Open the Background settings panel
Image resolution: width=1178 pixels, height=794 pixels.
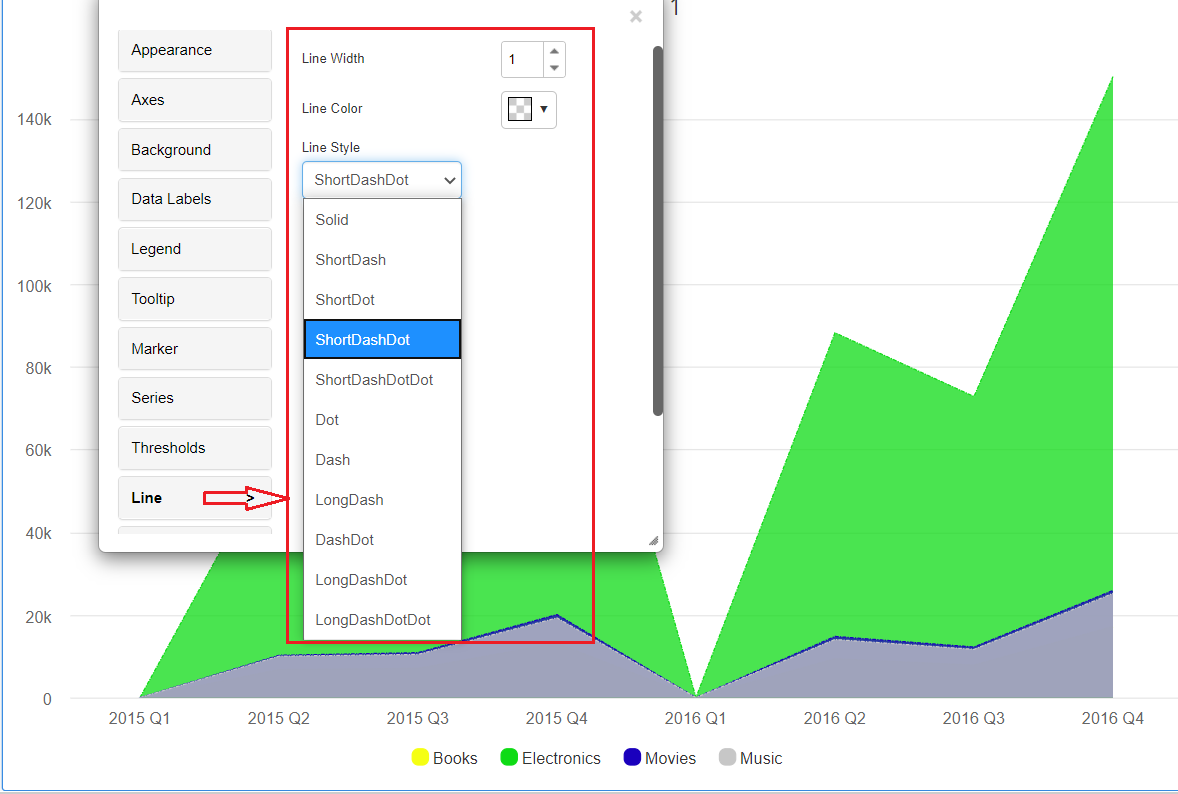coord(194,149)
